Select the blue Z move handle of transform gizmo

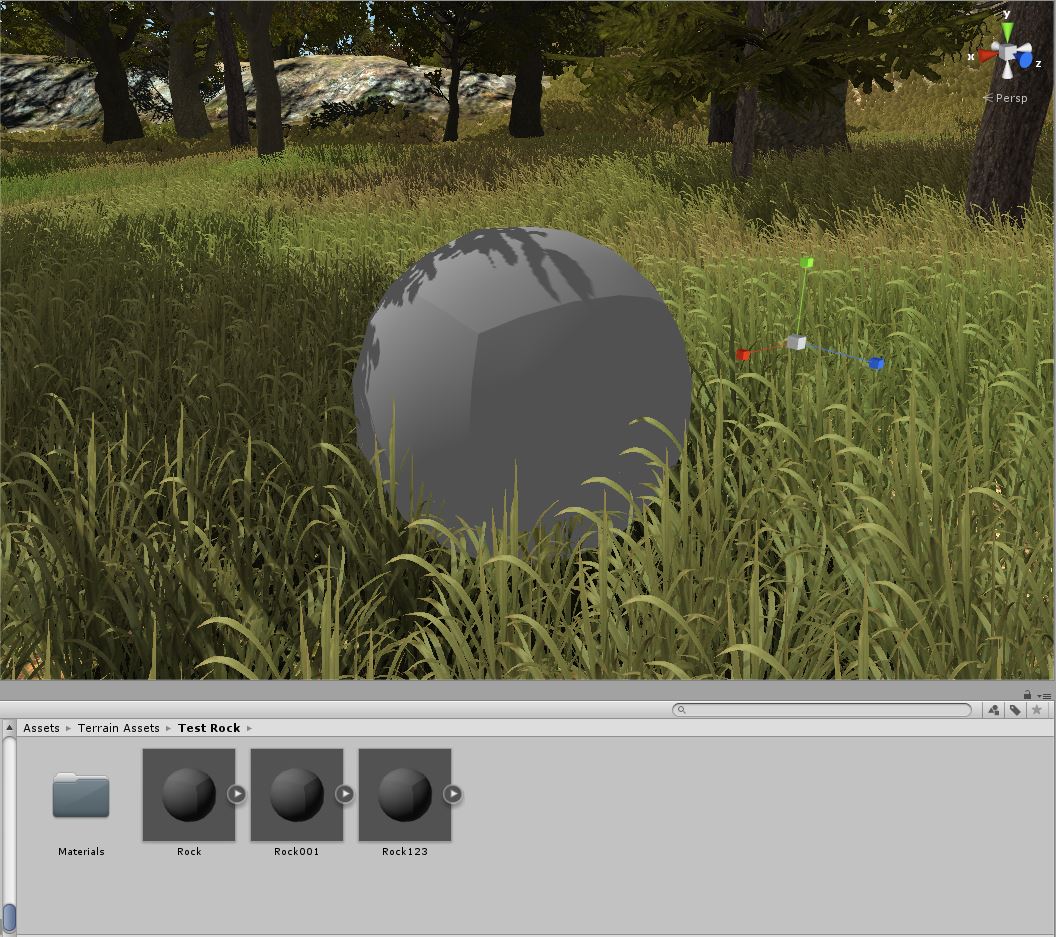[877, 363]
